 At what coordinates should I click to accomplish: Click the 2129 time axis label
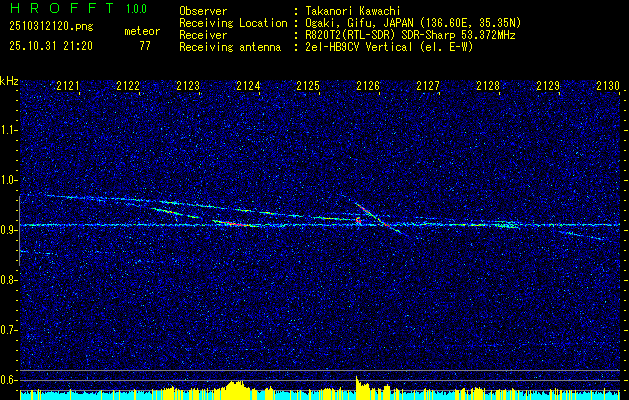point(548,86)
